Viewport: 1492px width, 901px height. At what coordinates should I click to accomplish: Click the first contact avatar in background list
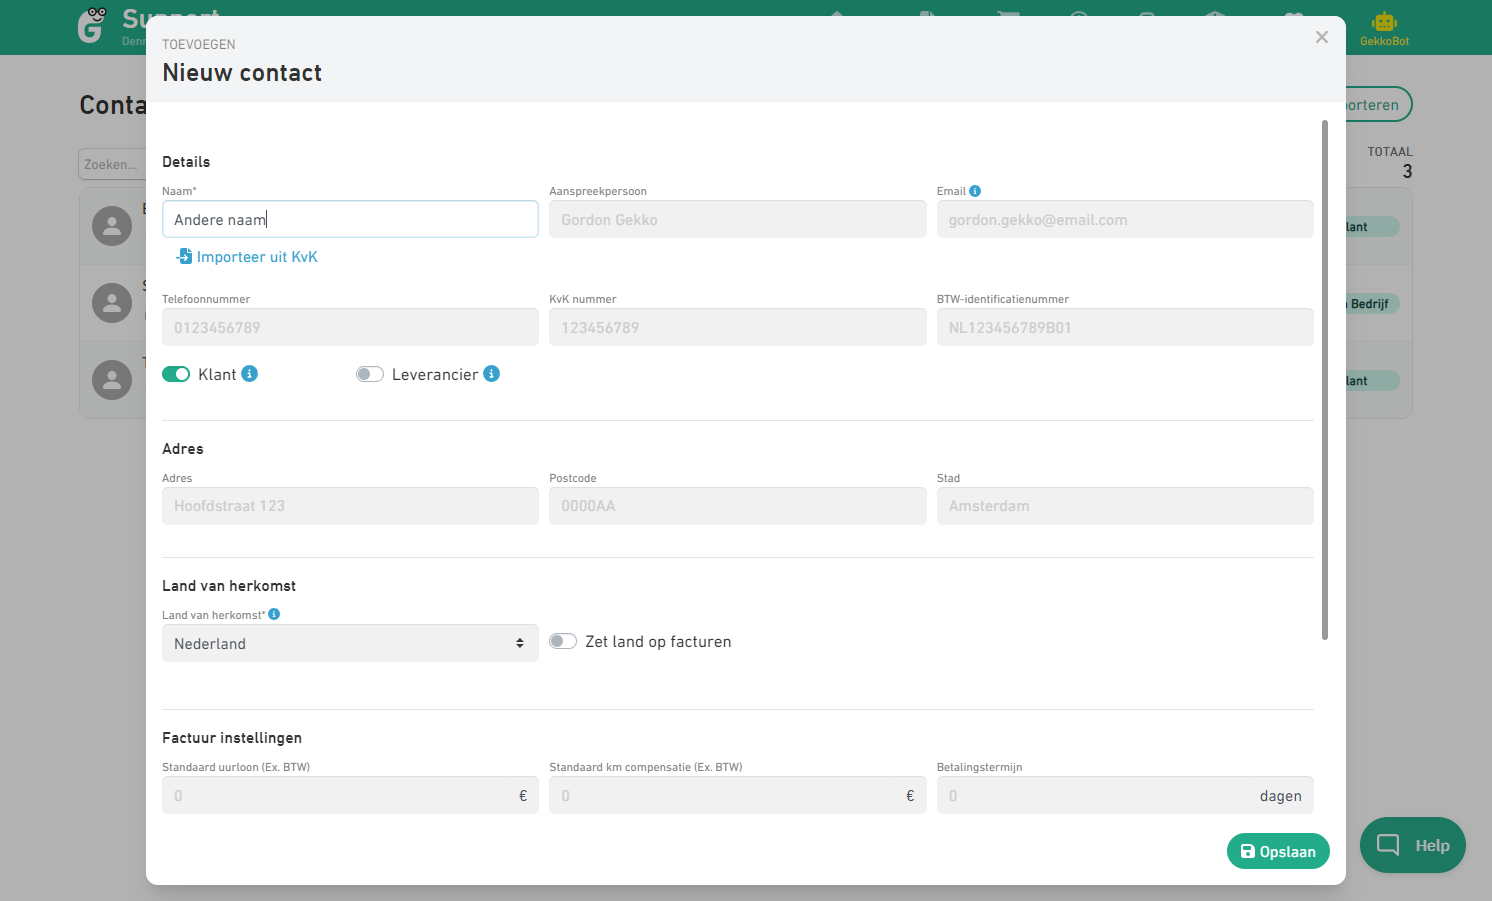(112, 226)
